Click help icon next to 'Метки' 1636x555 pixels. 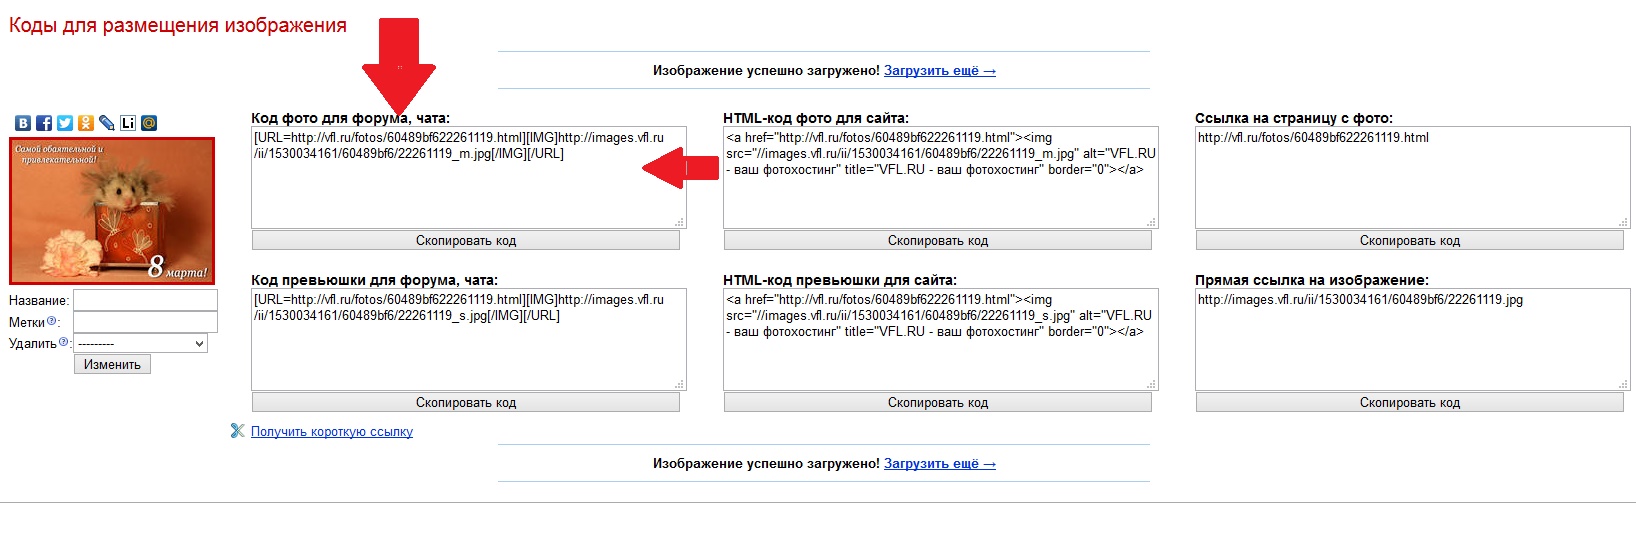[52, 321]
